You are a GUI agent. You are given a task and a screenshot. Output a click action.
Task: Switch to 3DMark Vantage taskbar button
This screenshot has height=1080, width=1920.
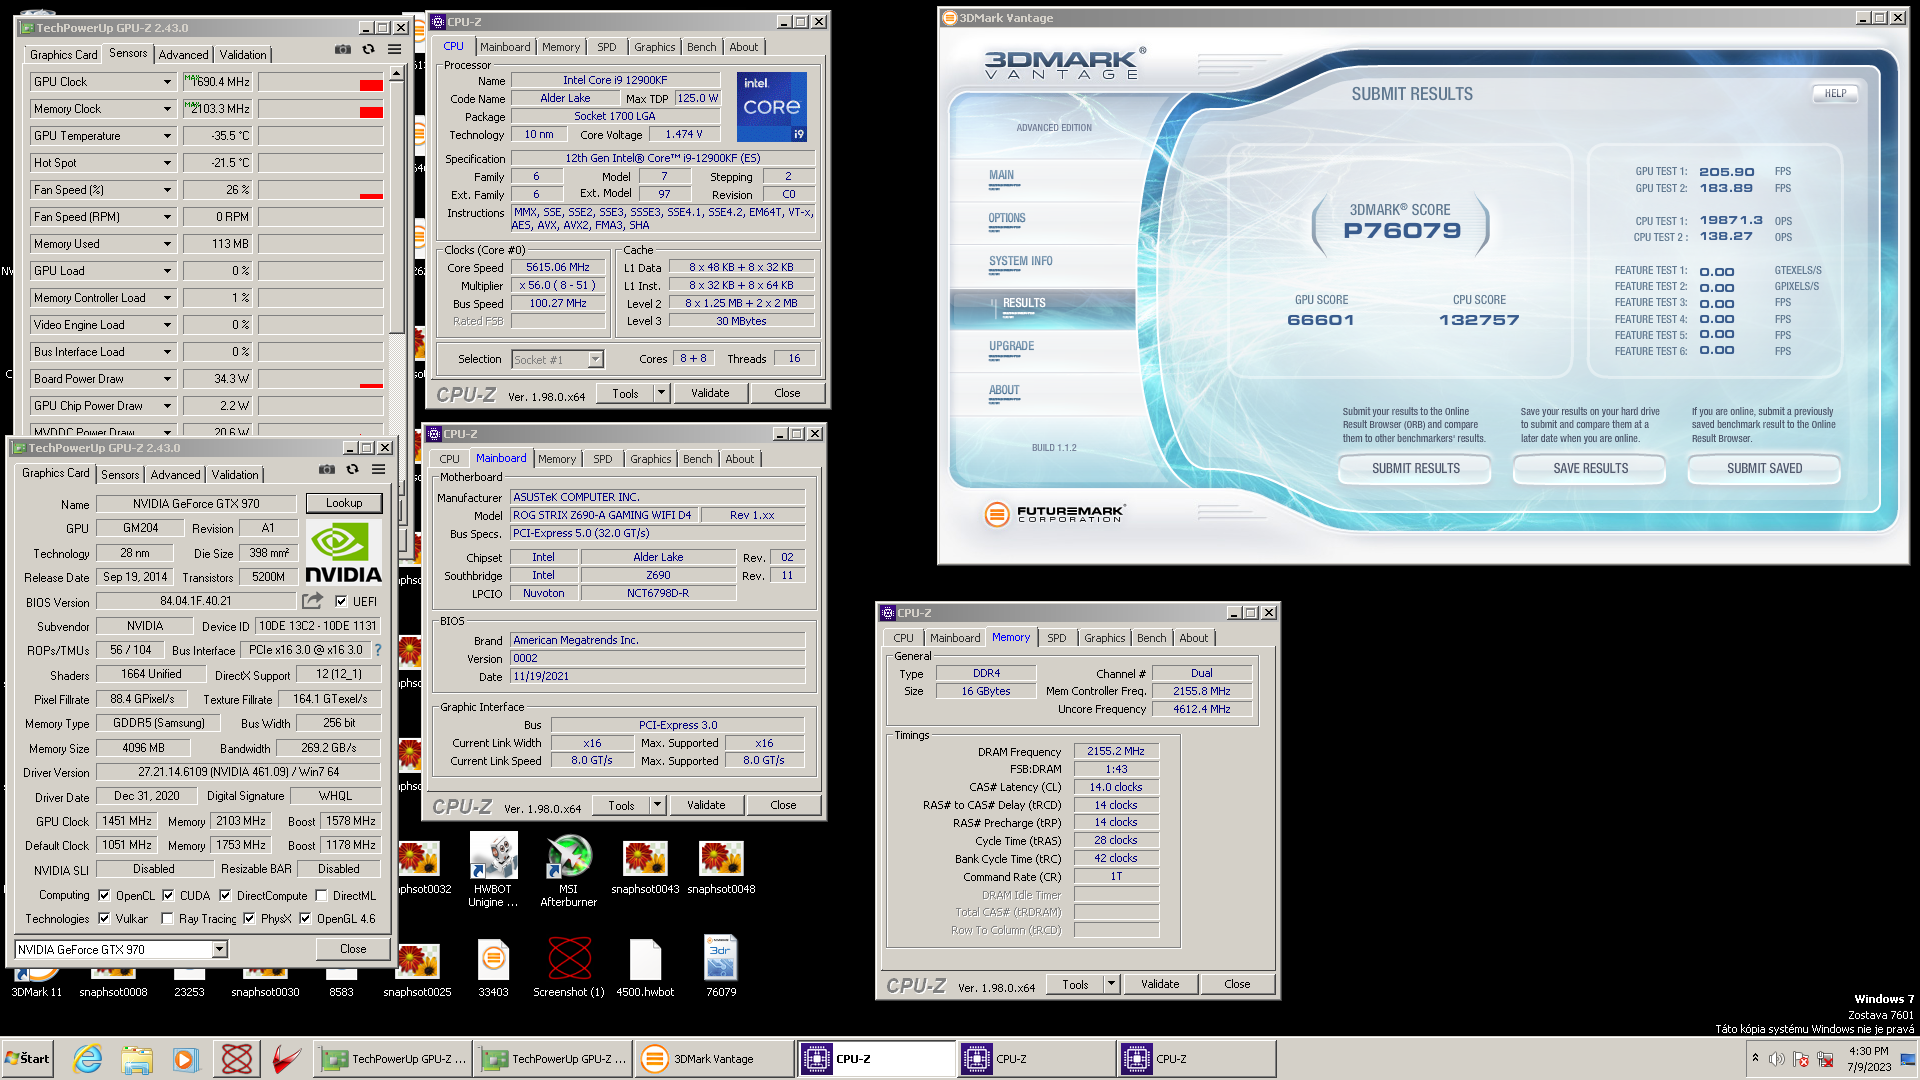(713, 1059)
